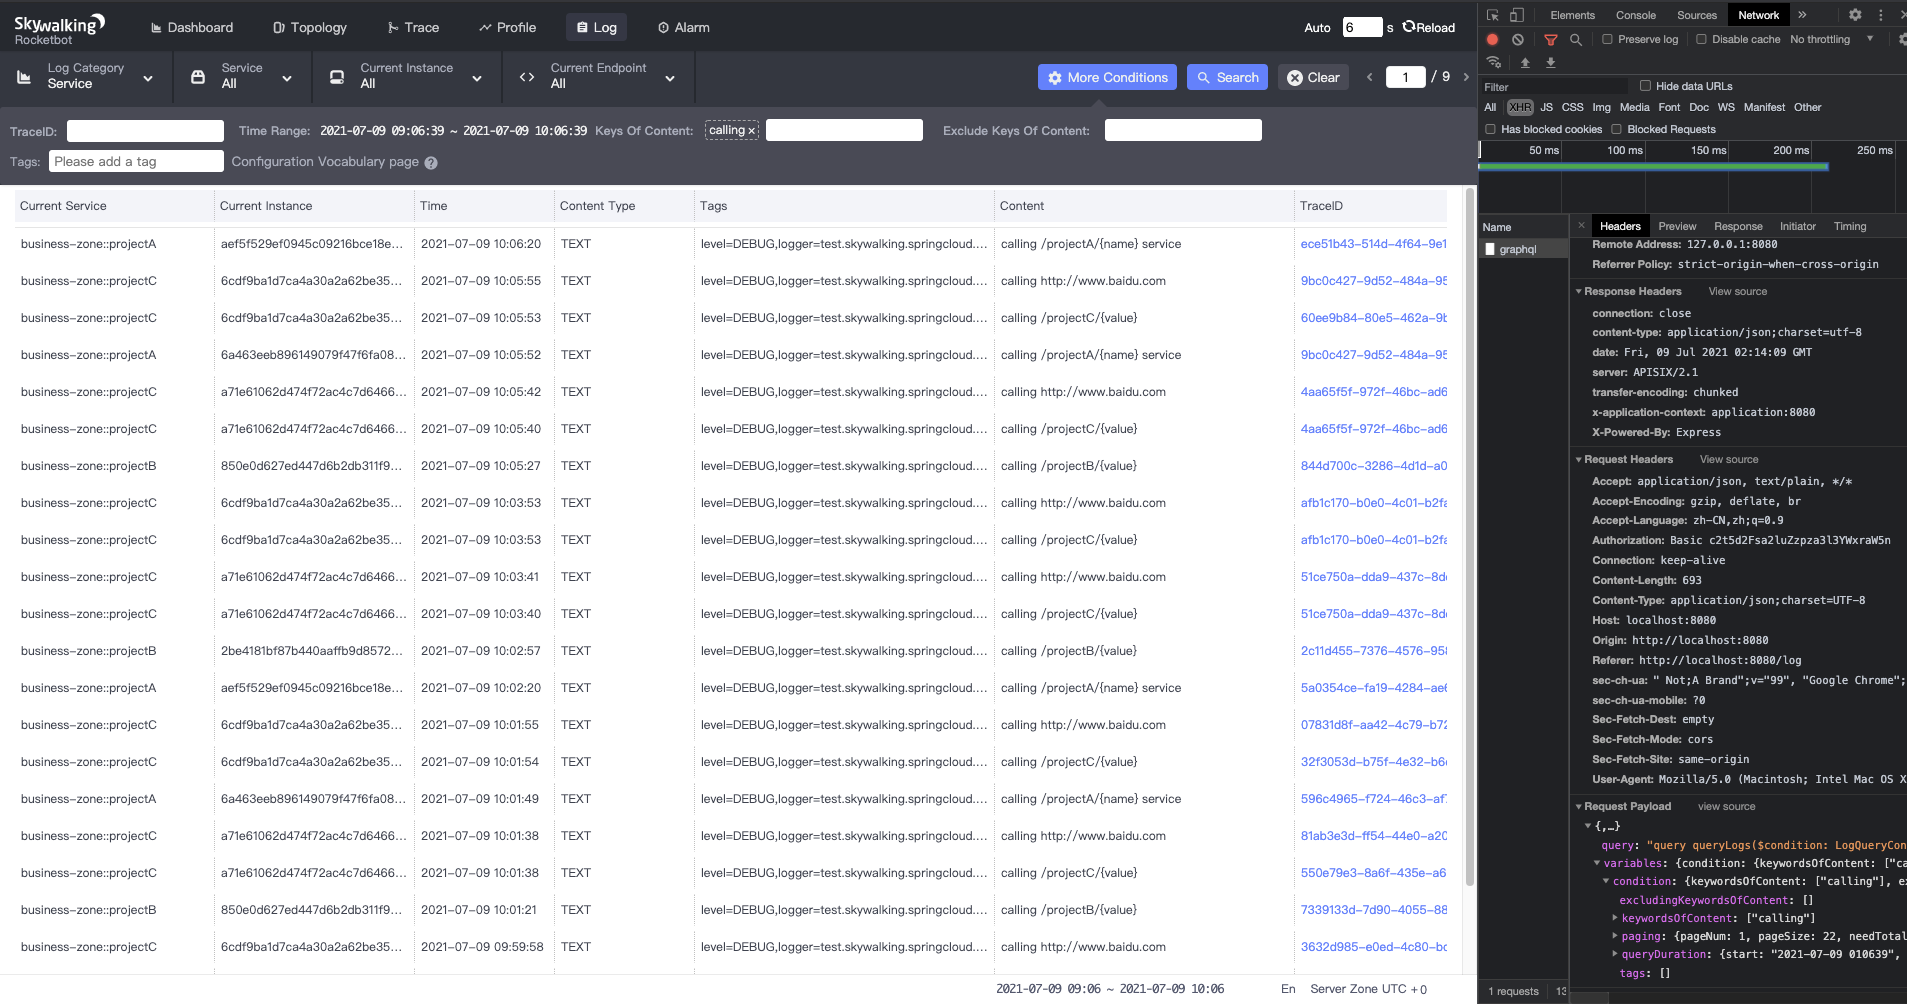This screenshot has height=1004, width=1907.
Task: Click the Keys Of Content input
Action: (x=844, y=130)
